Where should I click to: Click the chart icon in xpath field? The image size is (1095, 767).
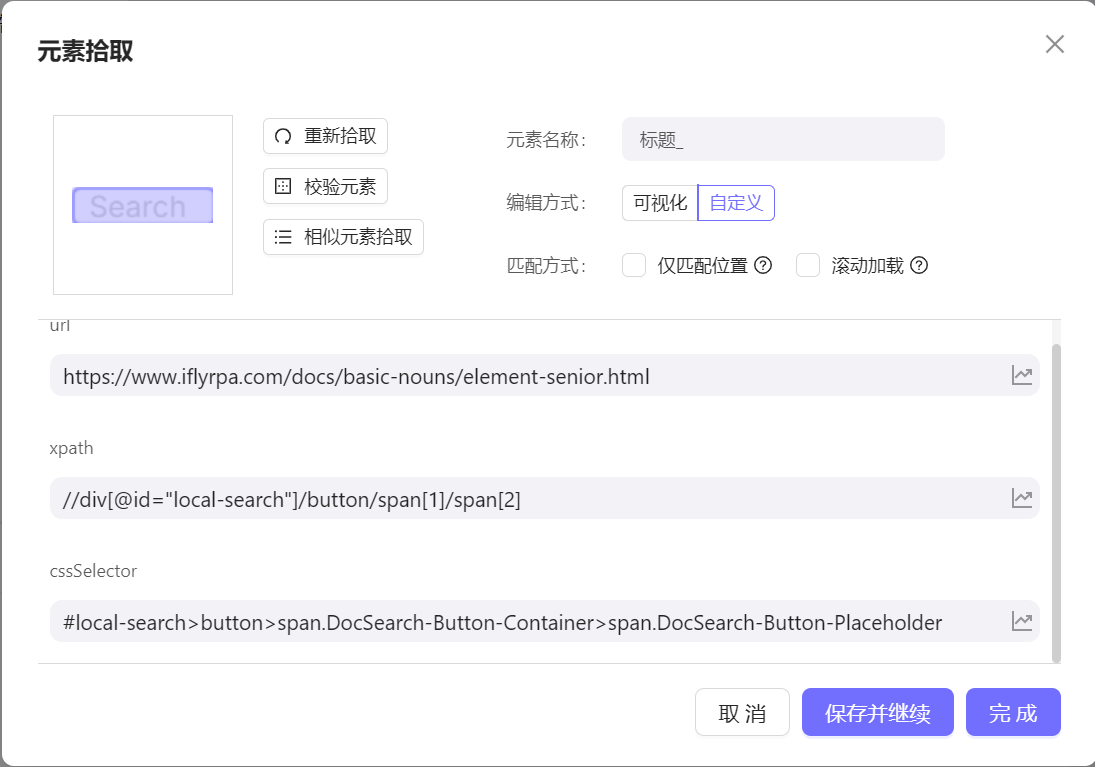(x=1021, y=498)
